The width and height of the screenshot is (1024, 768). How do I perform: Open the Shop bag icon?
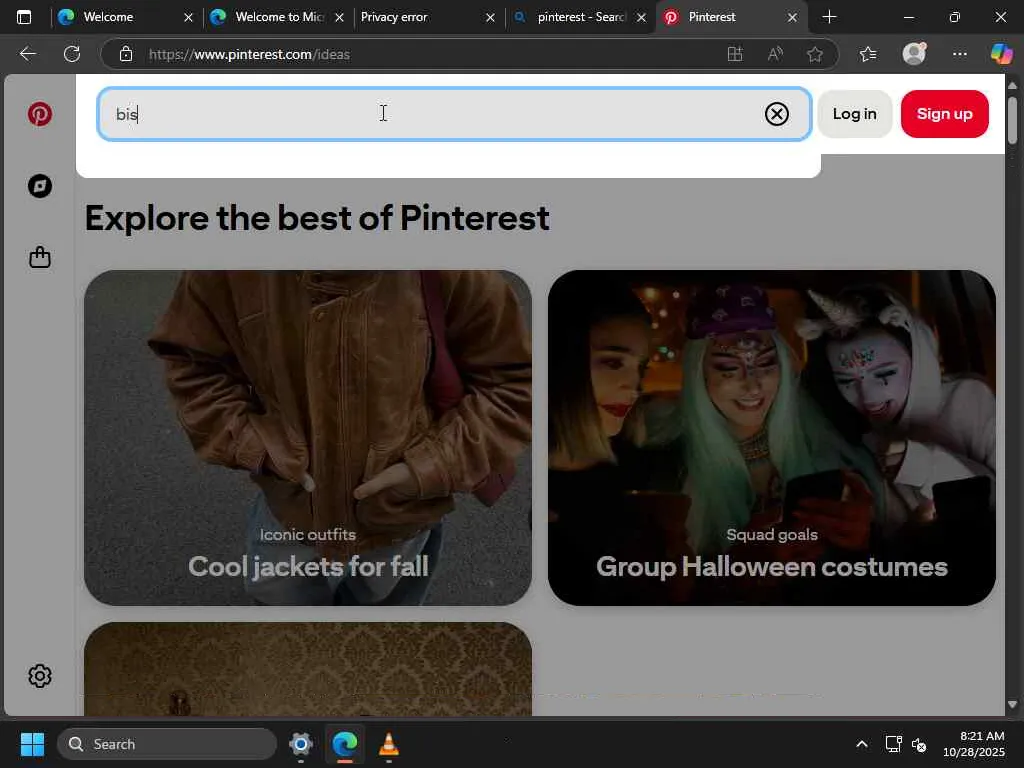pyautogui.click(x=40, y=258)
